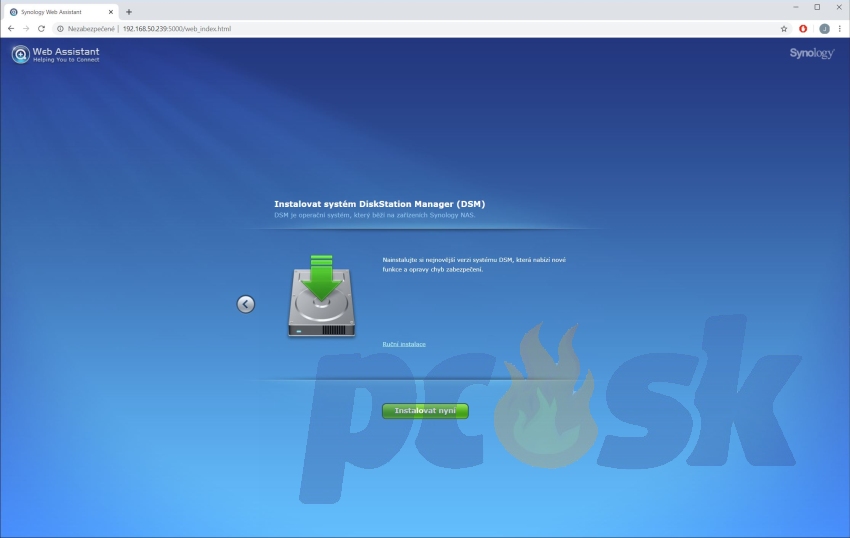This screenshot has height=538, width=850.
Task: Go back with the round arrow button
Action: [246, 304]
